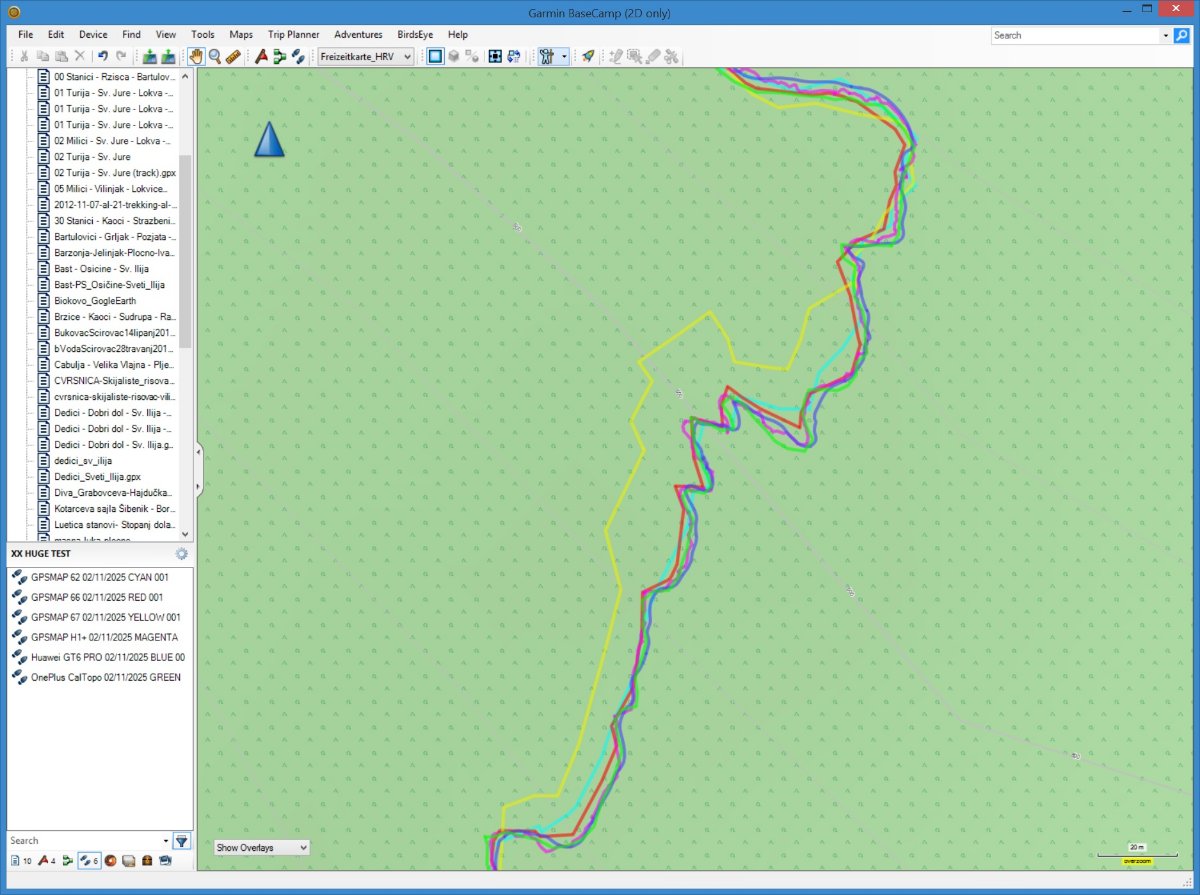1200x895 pixels.
Task: Click the New Waypoint flag tool
Action: (261, 57)
